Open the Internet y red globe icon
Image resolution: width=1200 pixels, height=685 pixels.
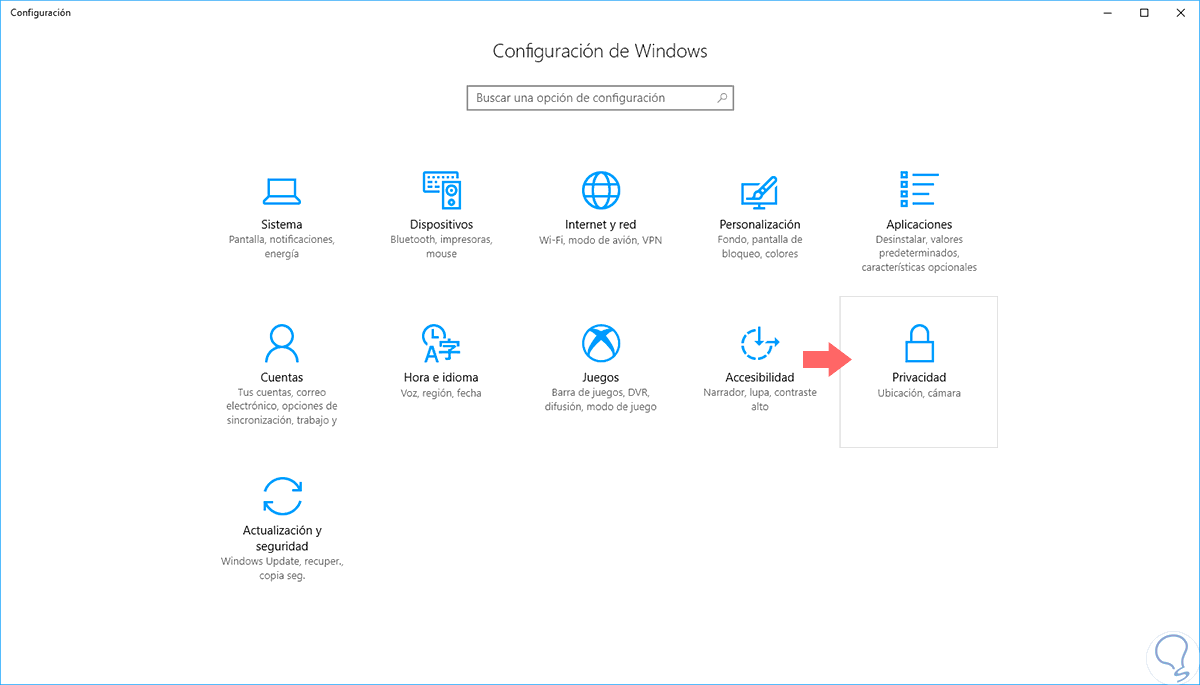[601, 189]
